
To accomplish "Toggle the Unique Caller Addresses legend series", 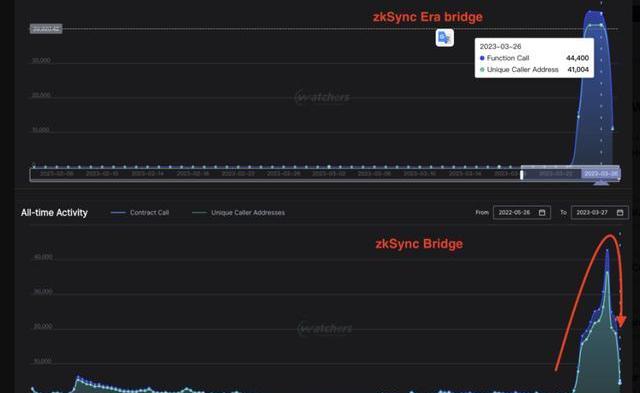I will coord(238,213).
